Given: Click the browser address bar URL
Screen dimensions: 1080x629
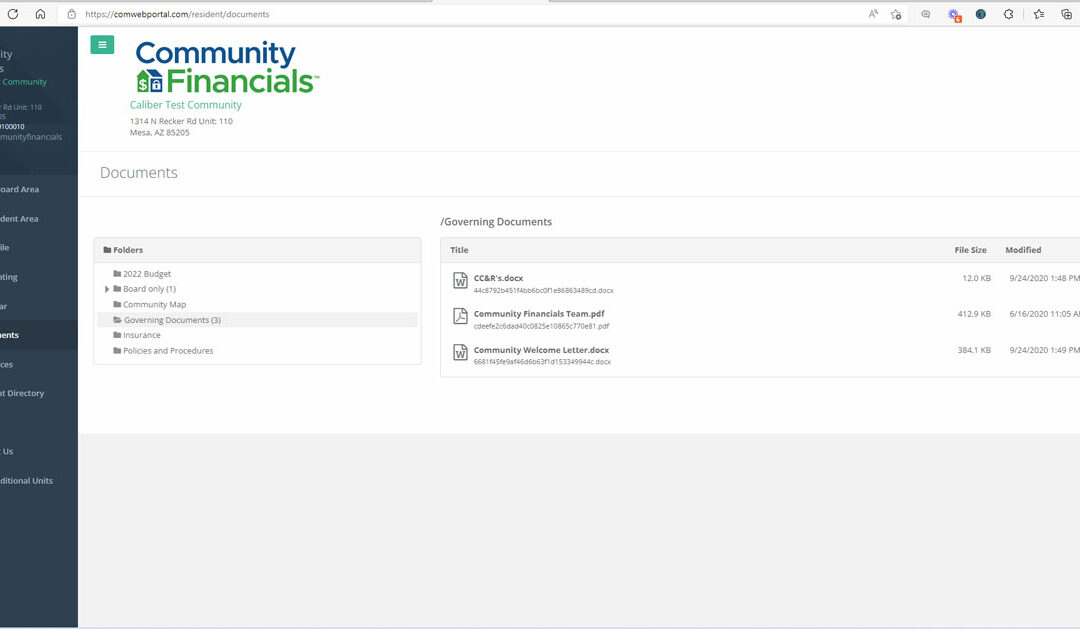Looking at the screenshot, I should tap(177, 14).
